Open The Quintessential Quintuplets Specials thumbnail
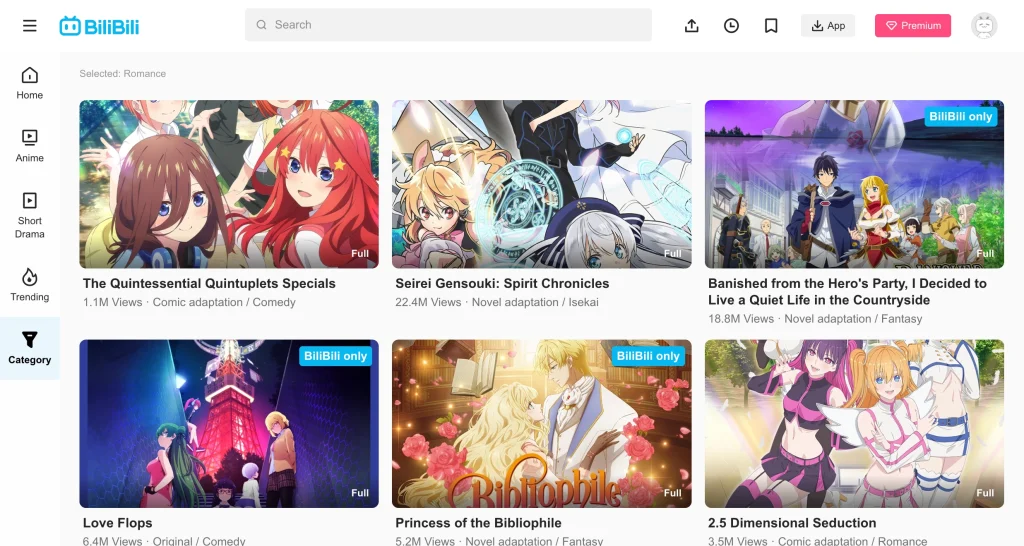This screenshot has height=546, width=1024. [229, 184]
